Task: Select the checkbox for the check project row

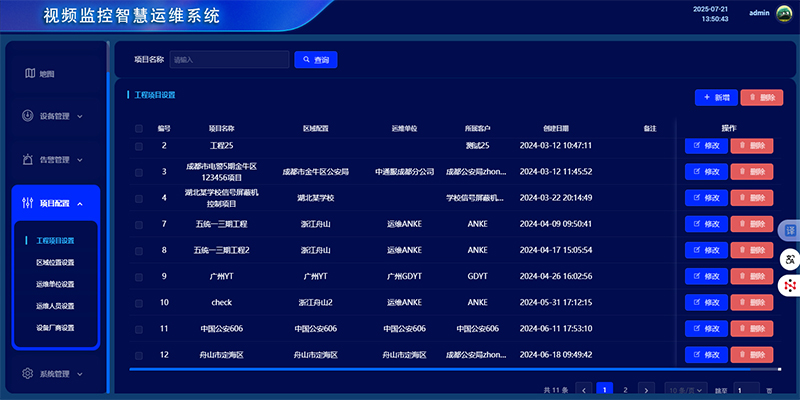Action: 139,302
